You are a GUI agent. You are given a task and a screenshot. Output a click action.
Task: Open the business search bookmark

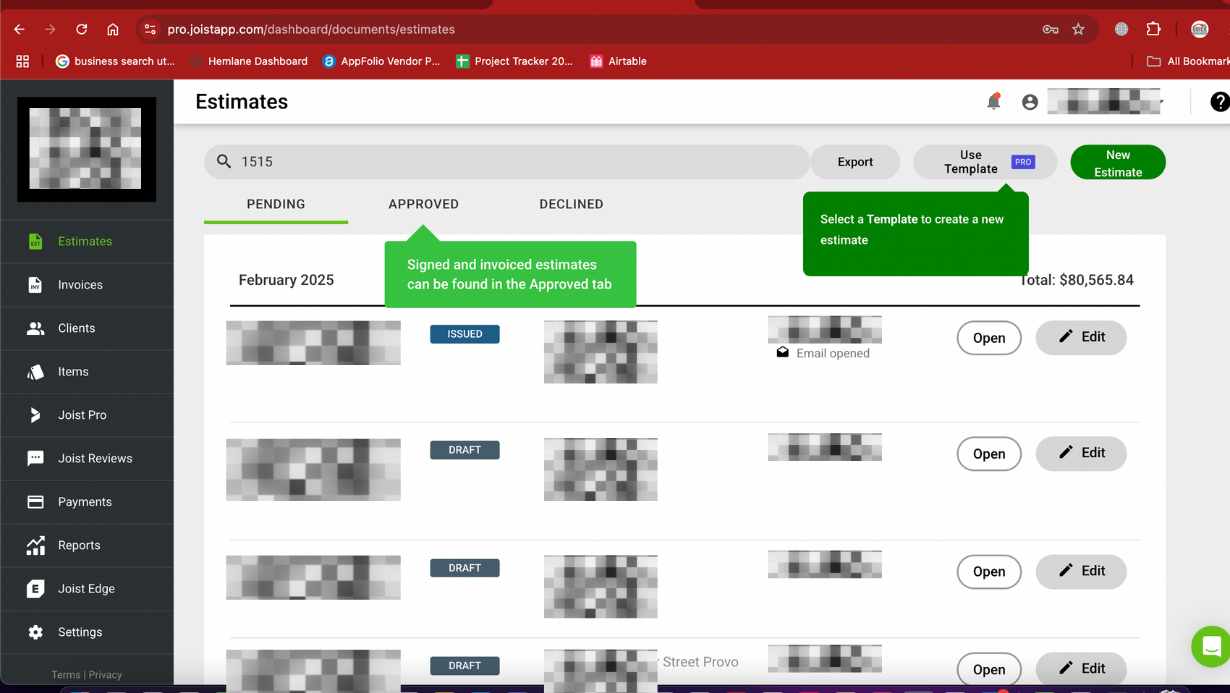pos(115,61)
